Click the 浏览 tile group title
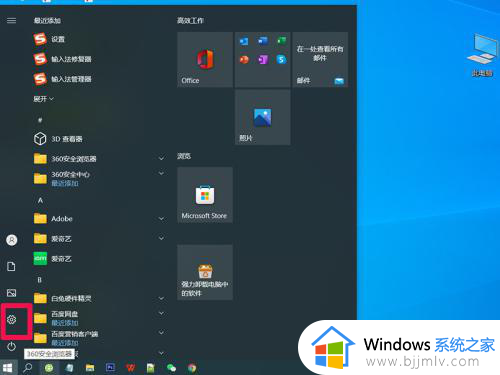This screenshot has width=500, height=375. click(184, 156)
